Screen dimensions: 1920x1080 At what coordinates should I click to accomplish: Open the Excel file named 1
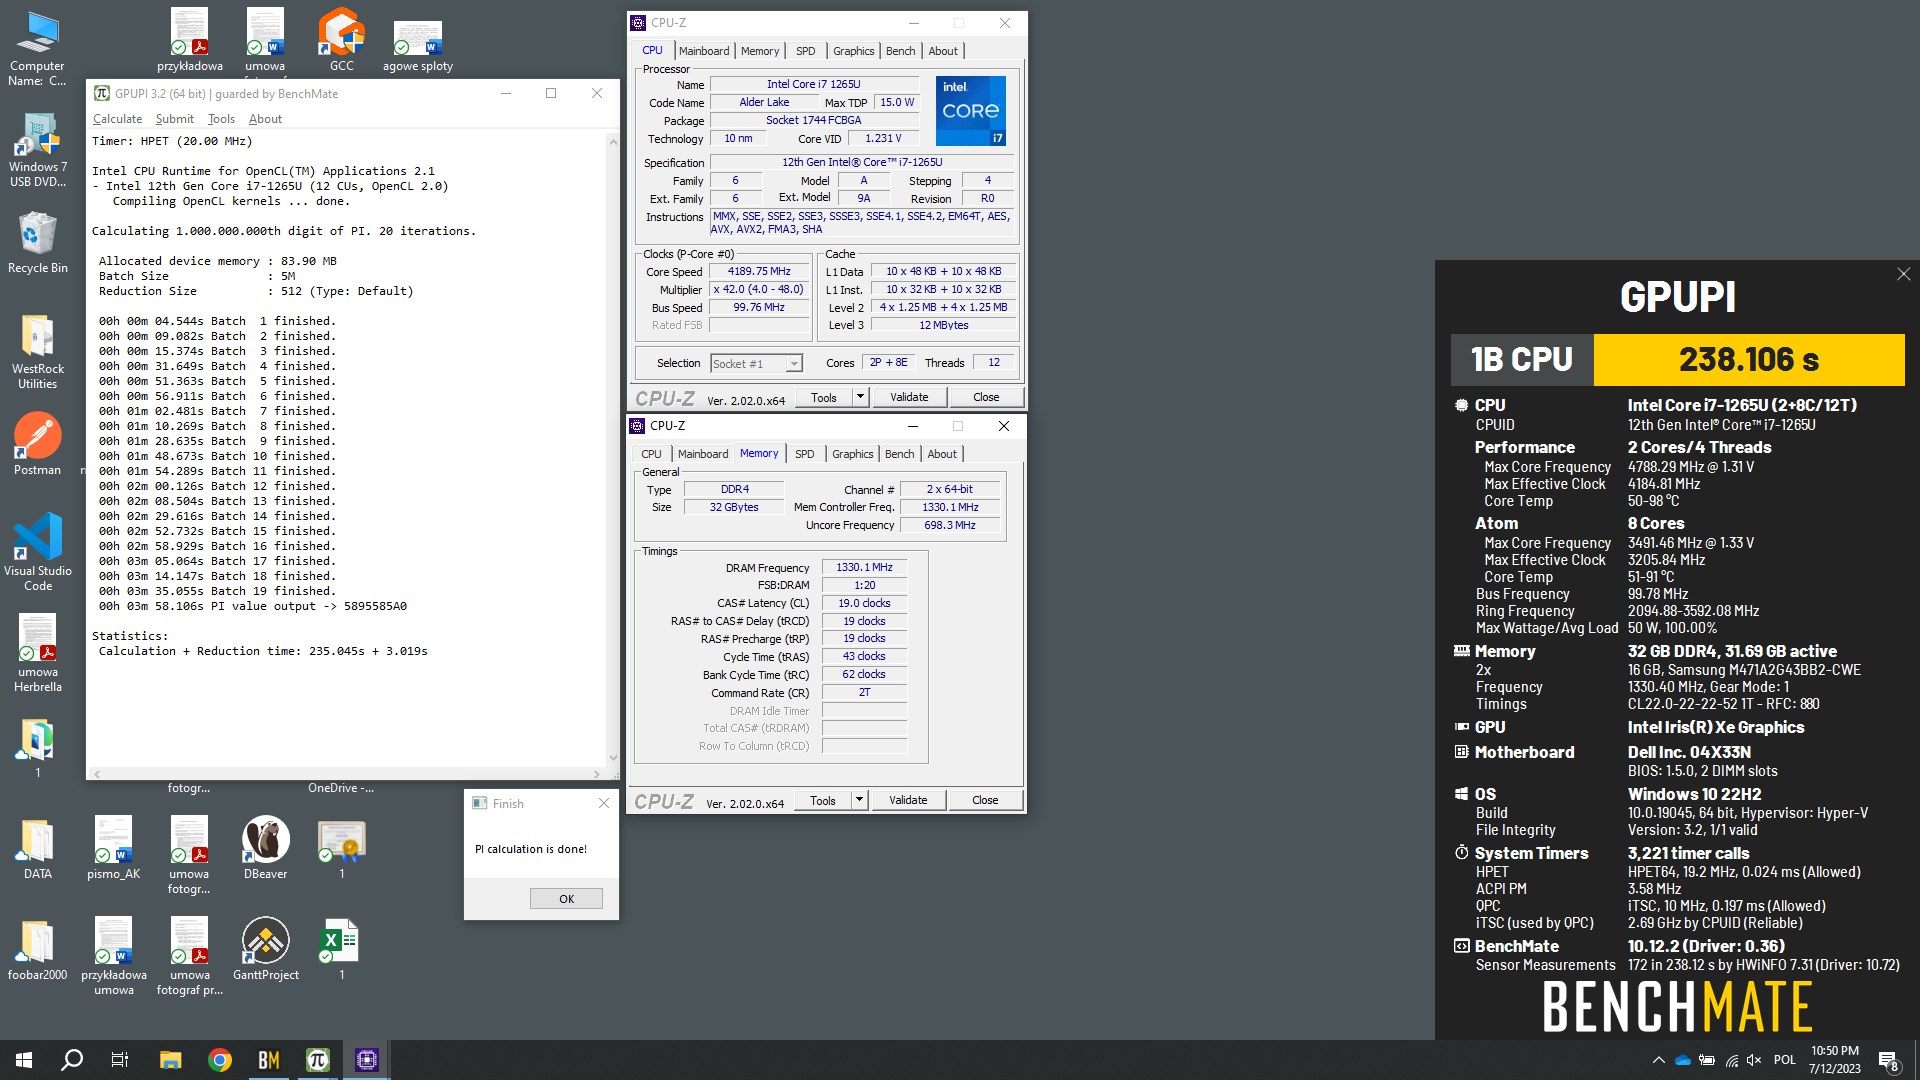[x=341, y=948]
